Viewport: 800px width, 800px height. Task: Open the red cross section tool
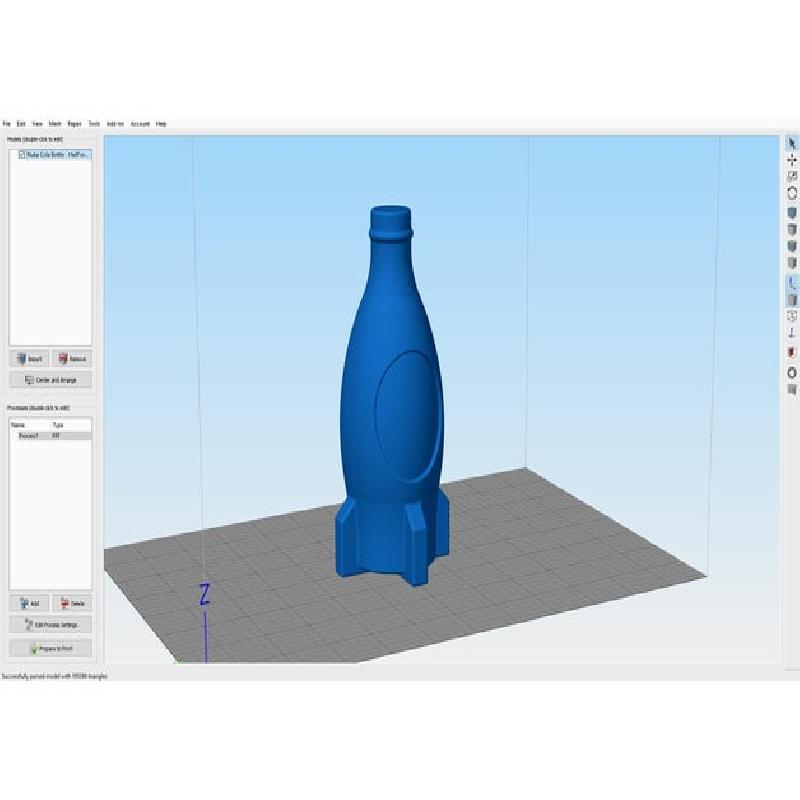click(x=791, y=352)
